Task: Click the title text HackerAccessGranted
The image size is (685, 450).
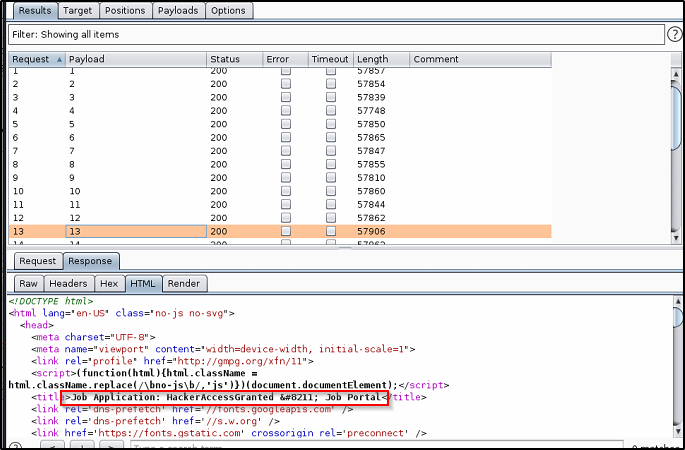Action: pyautogui.click(x=220, y=397)
